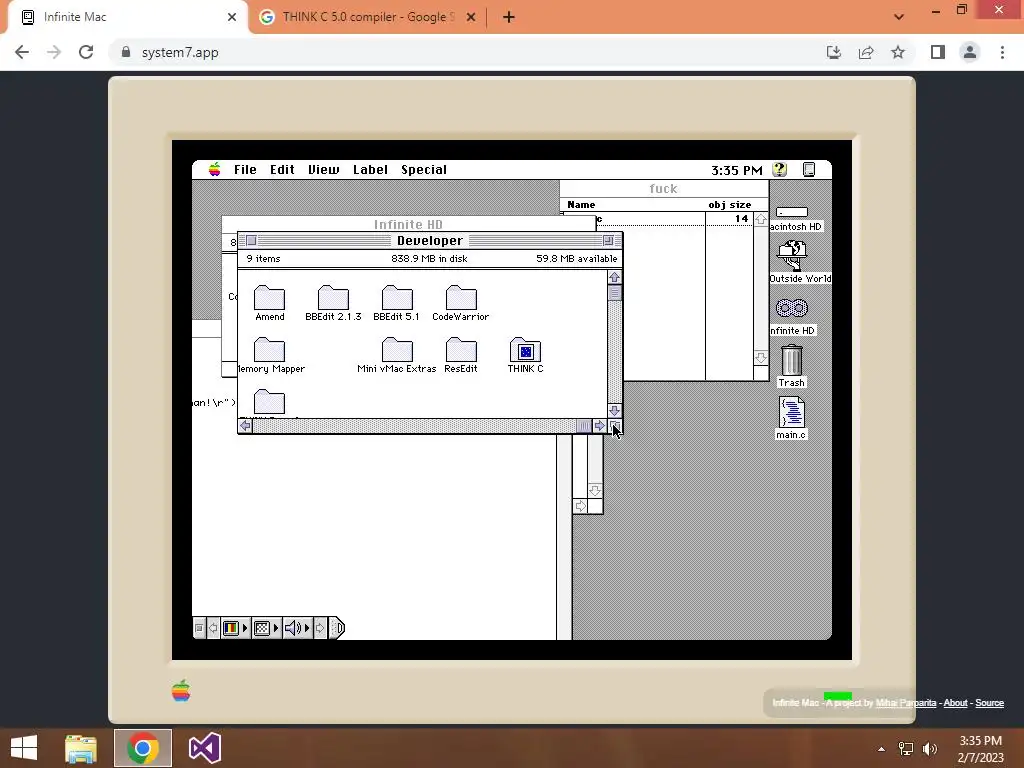This screenshot has height=768, width=1024.
Task: Bookmark this page with the star icon
Action: point(898,52)
